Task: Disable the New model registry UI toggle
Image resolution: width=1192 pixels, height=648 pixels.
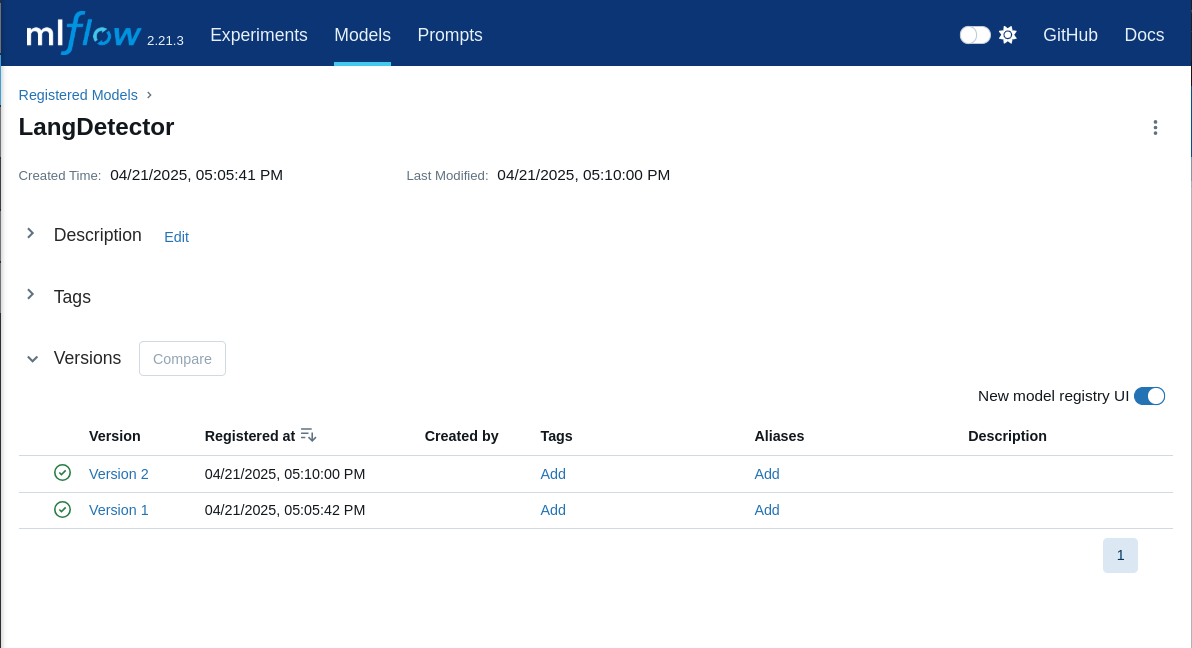Action: point(1149,396)
